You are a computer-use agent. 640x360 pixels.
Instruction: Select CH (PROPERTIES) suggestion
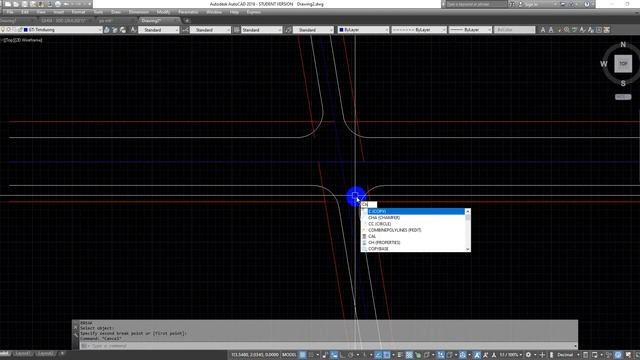pos(413,242)
